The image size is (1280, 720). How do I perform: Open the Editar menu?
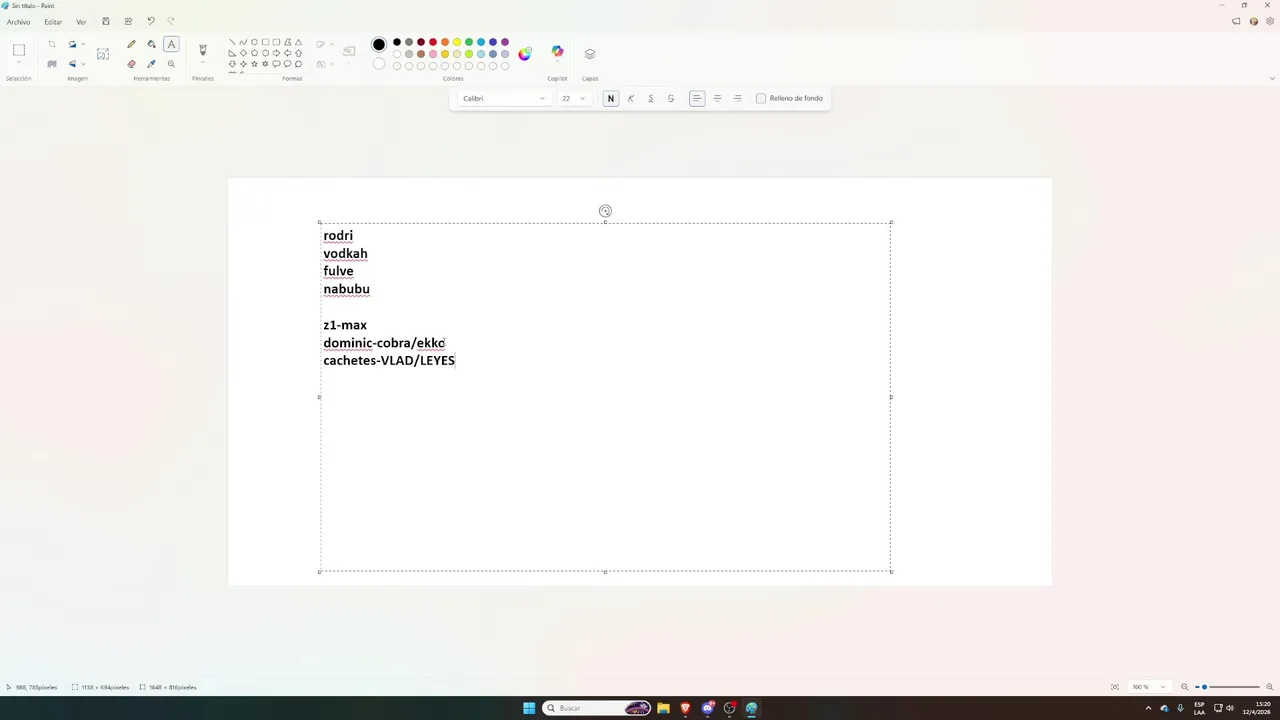tap(53, 22)
